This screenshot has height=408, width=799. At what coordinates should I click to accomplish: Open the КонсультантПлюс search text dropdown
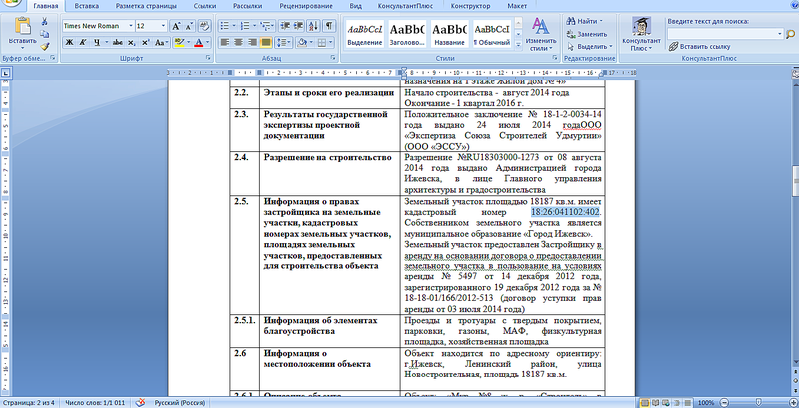tap(780, 34)
